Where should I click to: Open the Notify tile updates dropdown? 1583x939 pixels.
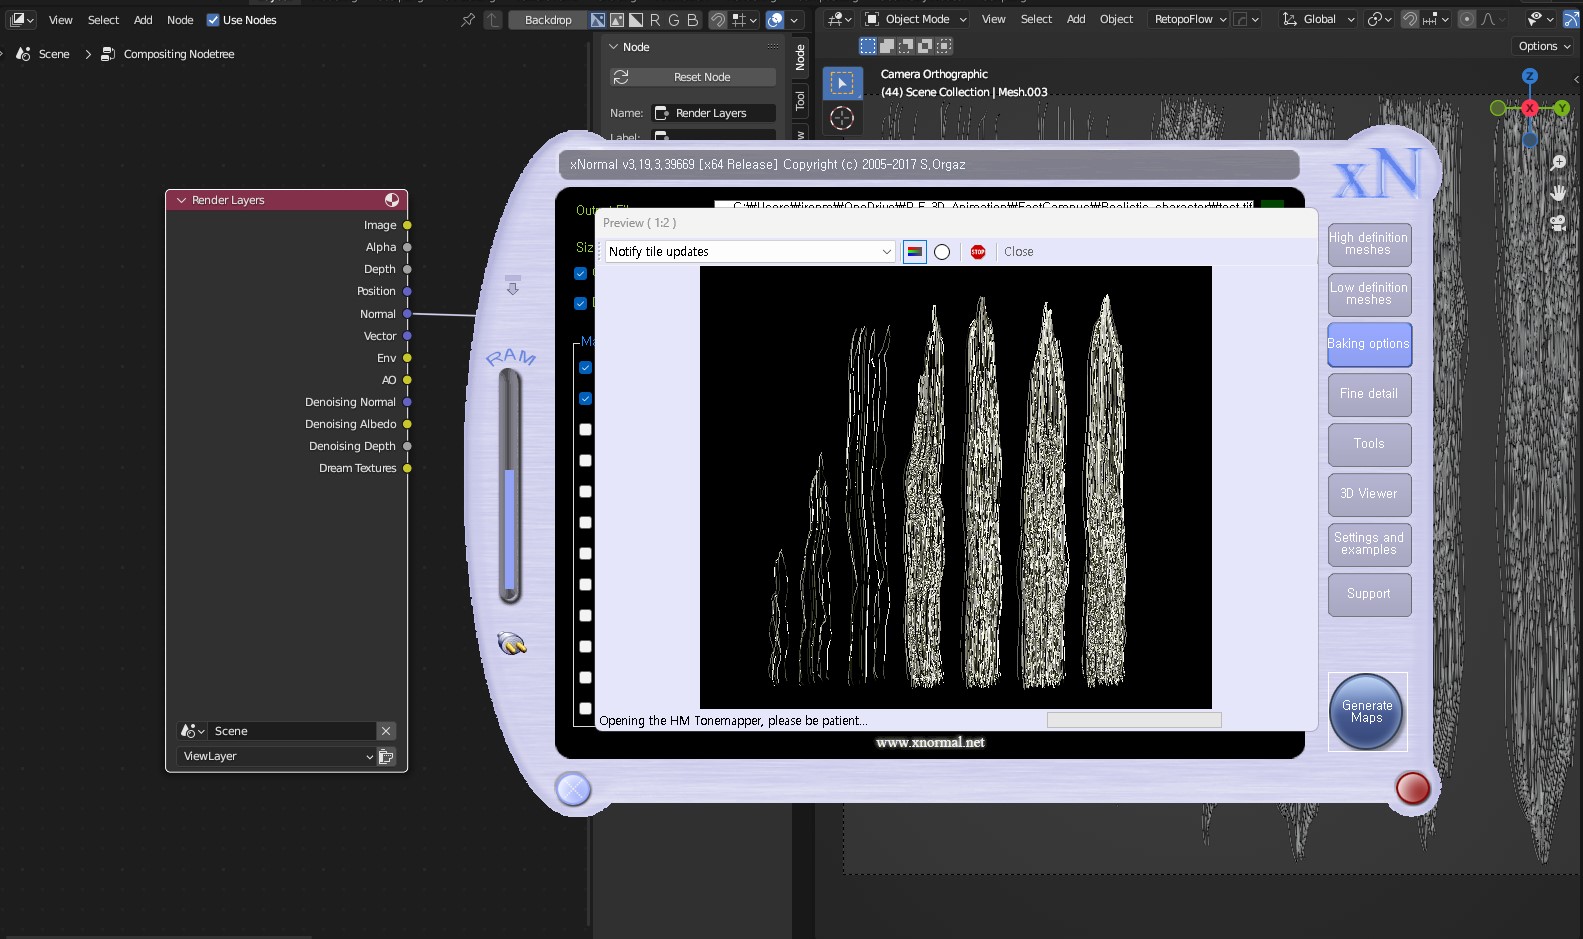point(750,252)
